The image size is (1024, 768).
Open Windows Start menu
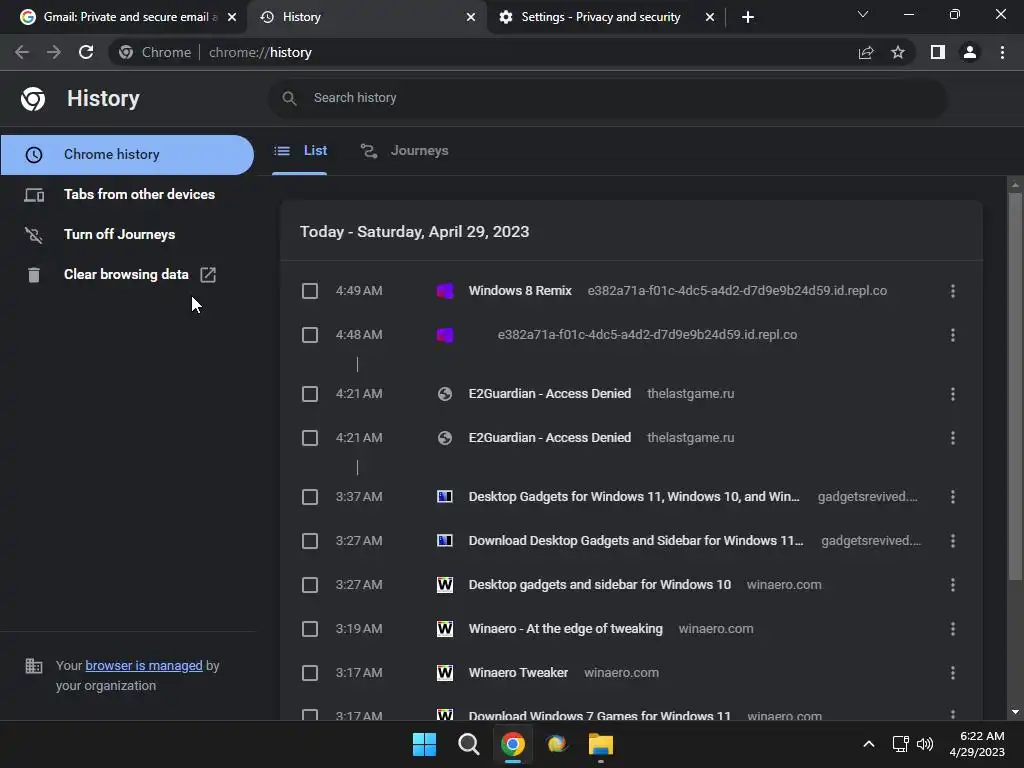point(424,744)
